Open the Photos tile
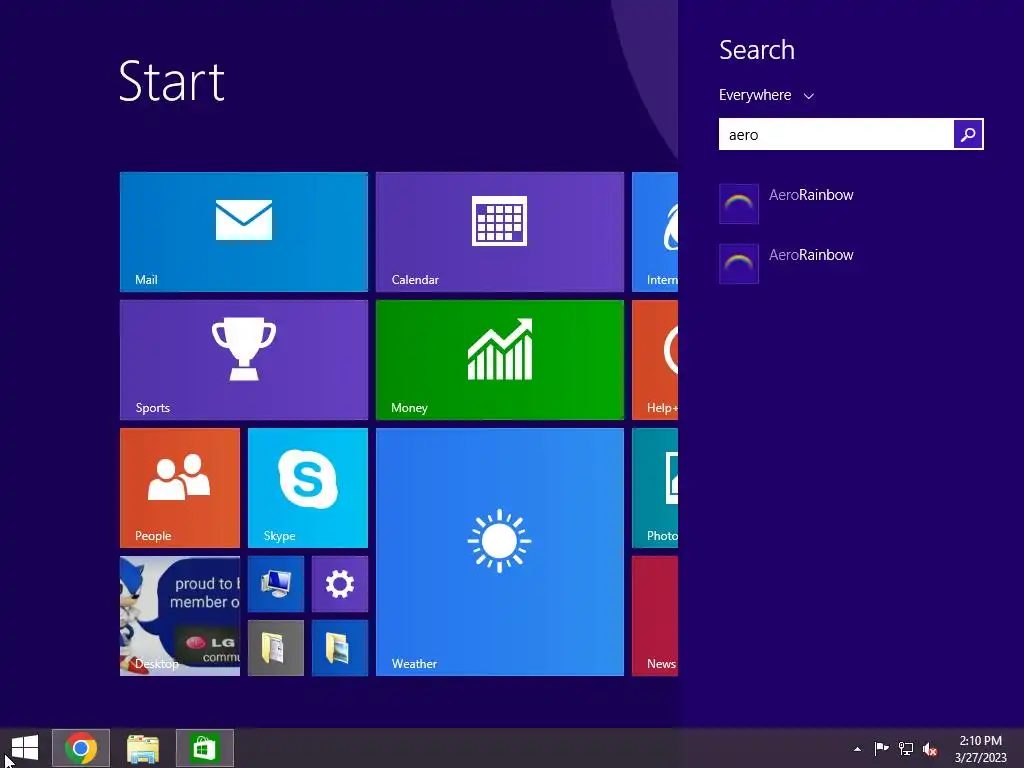 point(655,488)
